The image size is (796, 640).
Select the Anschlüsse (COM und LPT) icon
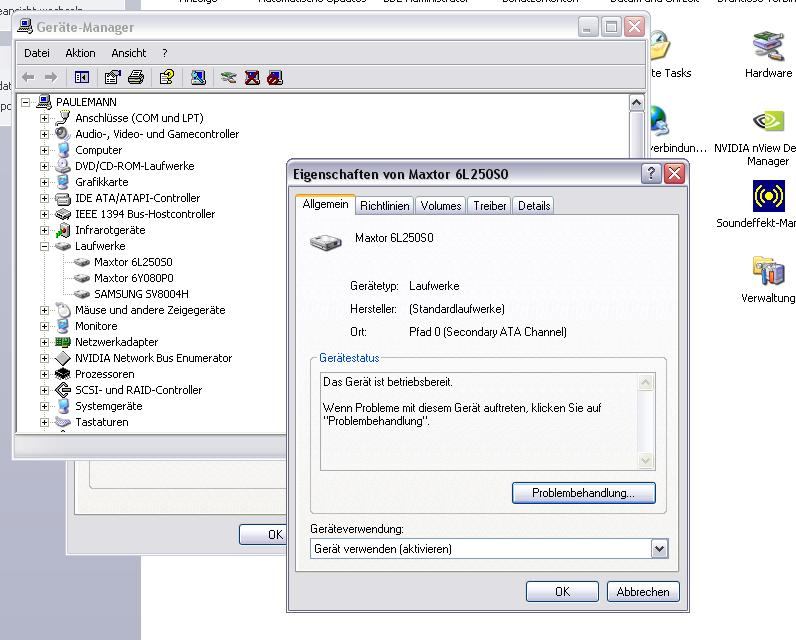click(63, 118)
